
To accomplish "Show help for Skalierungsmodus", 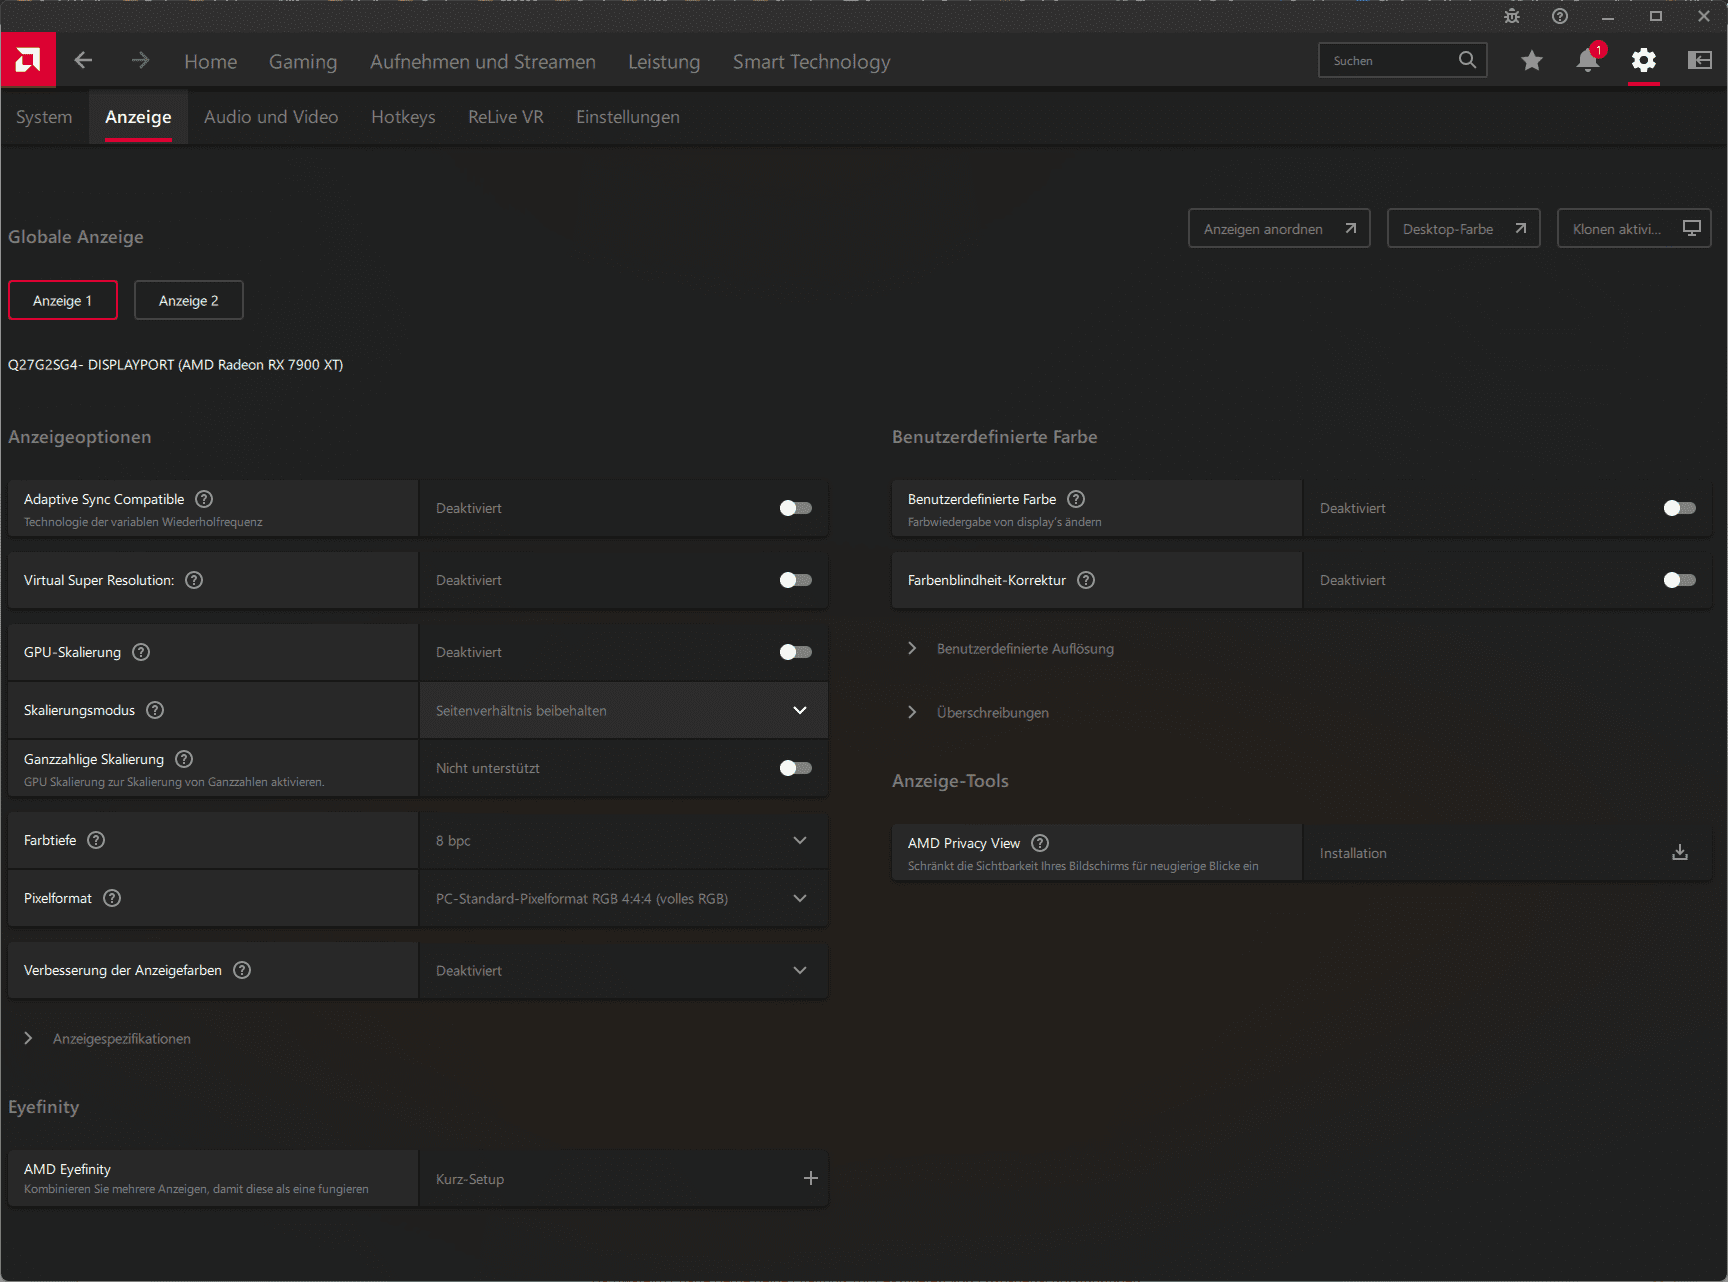I will 155,710.
